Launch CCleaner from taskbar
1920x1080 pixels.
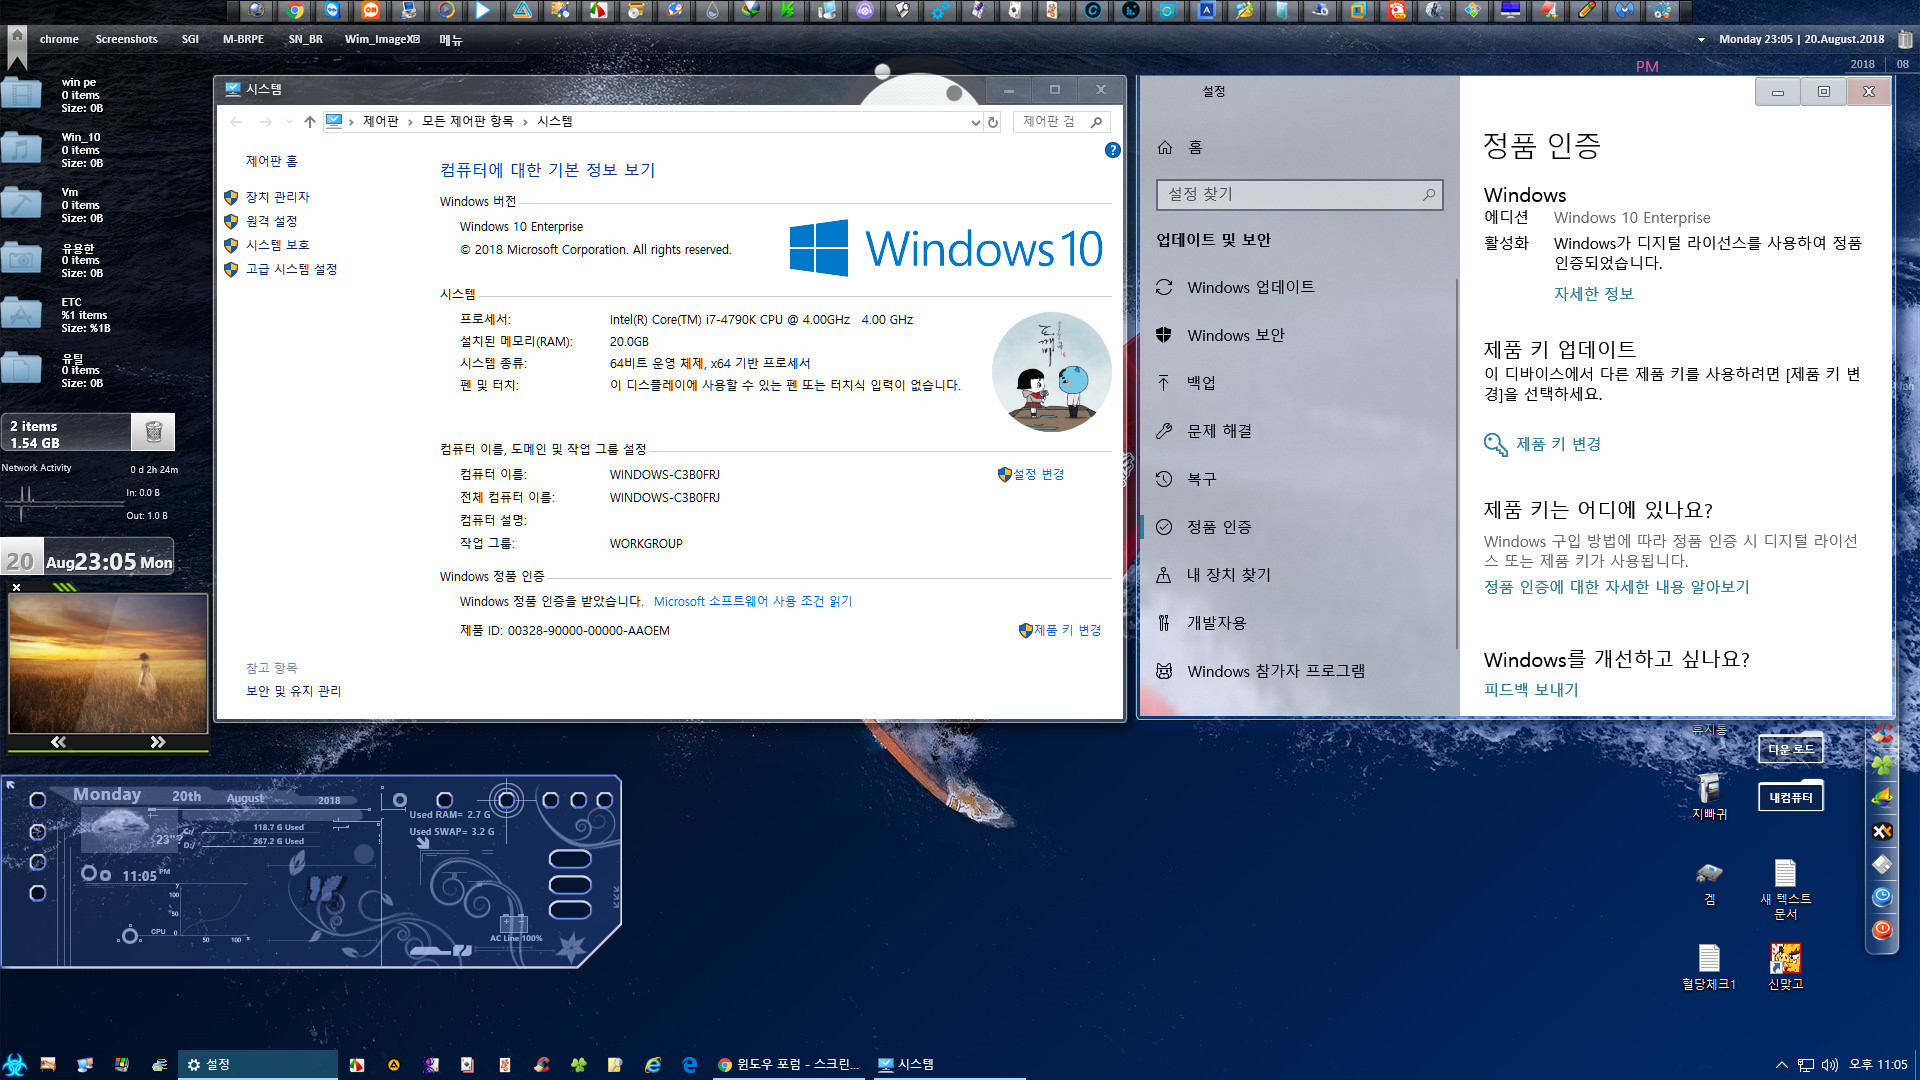coord(542,1065)
